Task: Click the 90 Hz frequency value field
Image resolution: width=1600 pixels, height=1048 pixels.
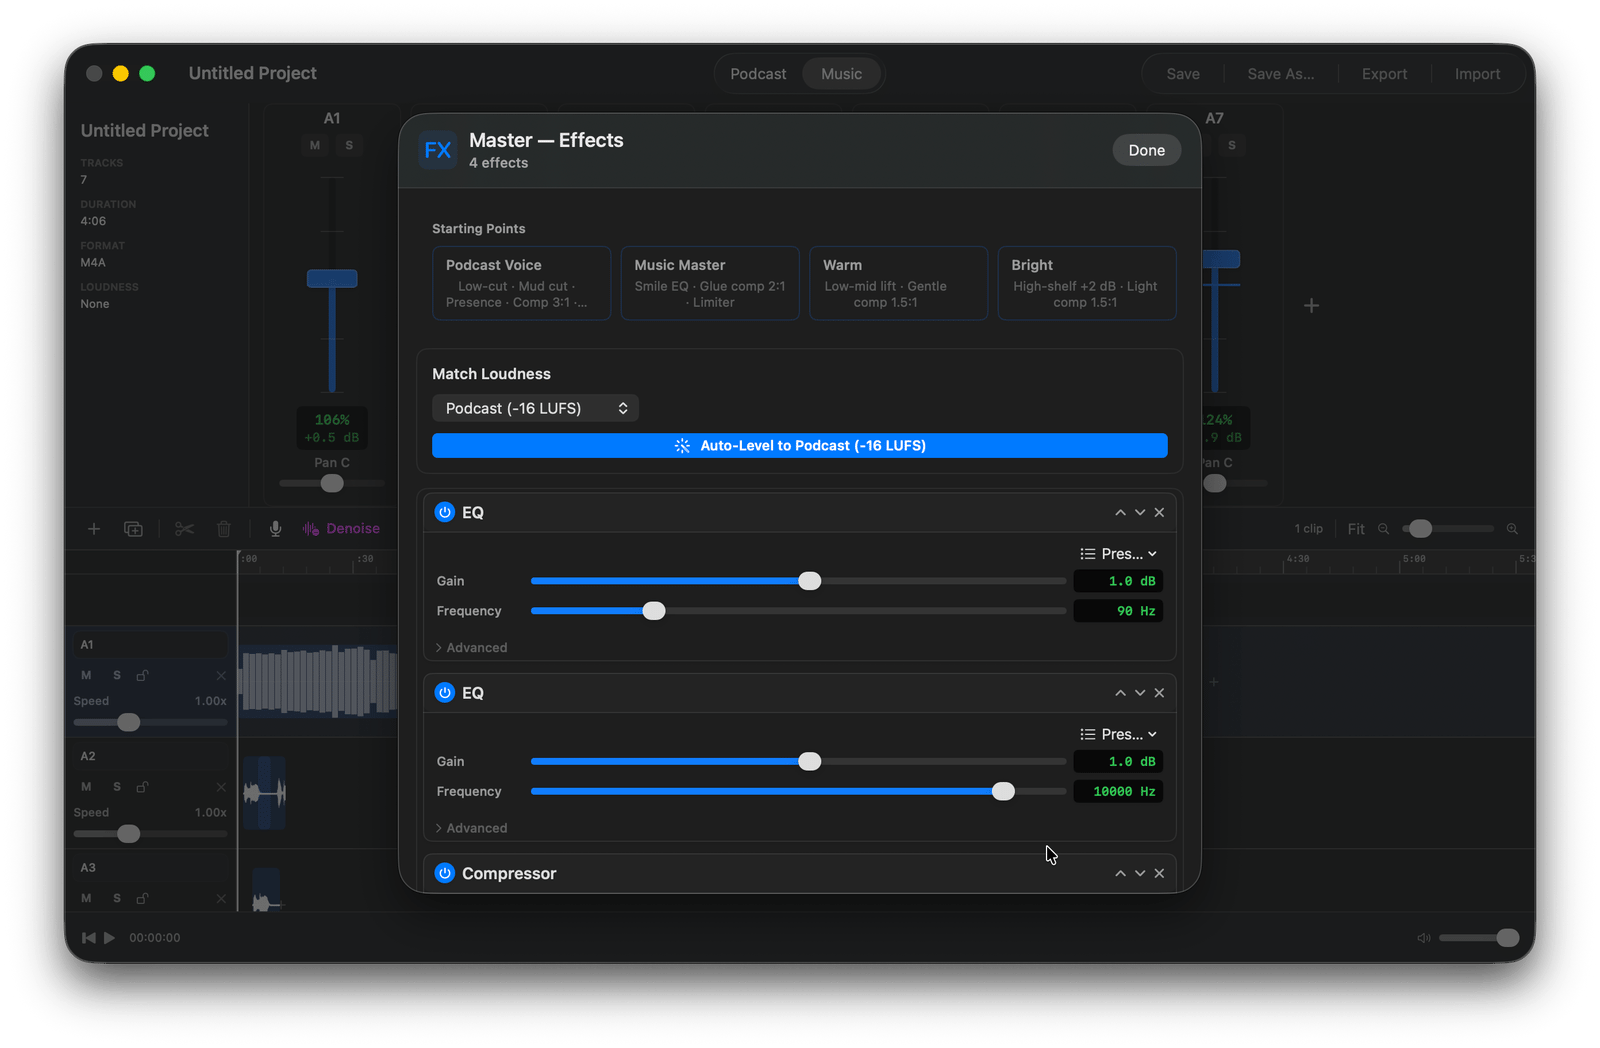Action: click(x=1118, y=611)
